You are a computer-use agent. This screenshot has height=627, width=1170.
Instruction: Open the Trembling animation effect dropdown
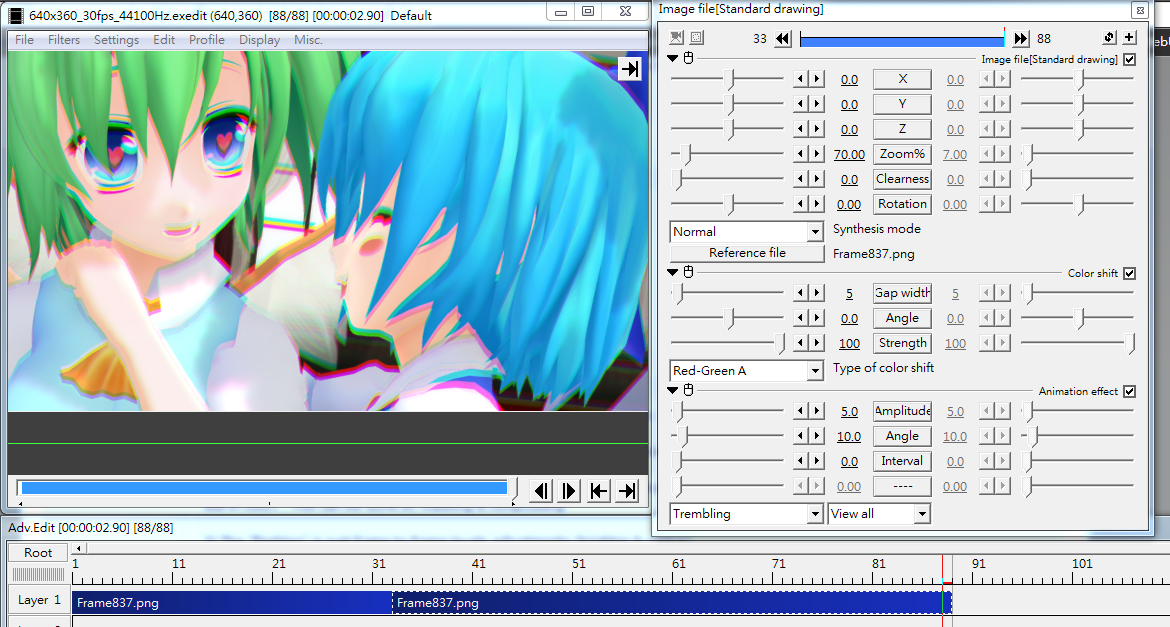click(746, 514)
